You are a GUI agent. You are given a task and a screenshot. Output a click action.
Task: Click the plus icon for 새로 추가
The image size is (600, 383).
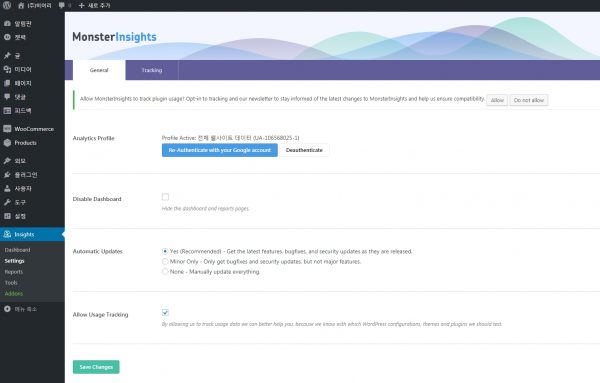[x=81, y=6]
